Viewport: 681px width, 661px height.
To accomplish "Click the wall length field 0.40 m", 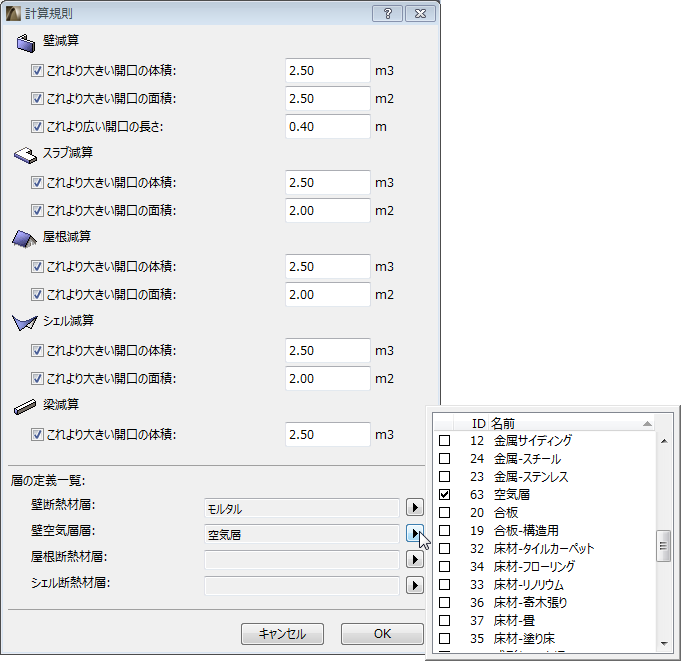I will click(328, 126).
